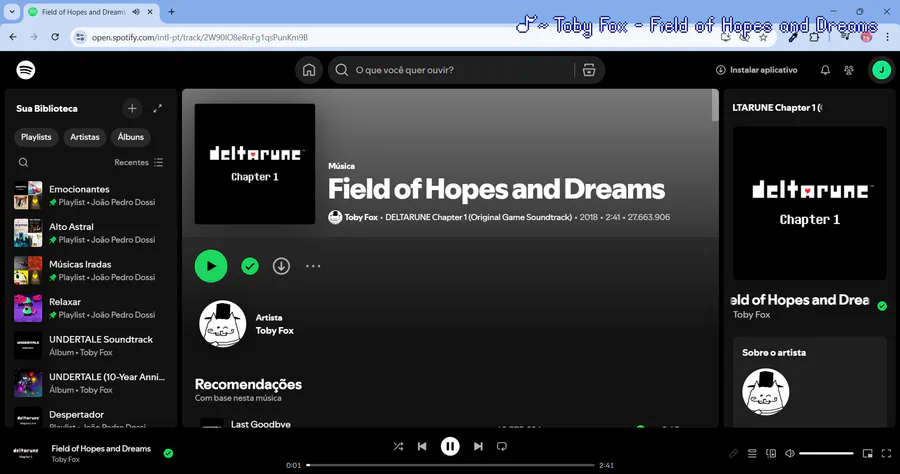Image resolution: width=900 pixels, height=474 pixels.
Task: View site information for open.spotify.com
Action: click(80, 37)
